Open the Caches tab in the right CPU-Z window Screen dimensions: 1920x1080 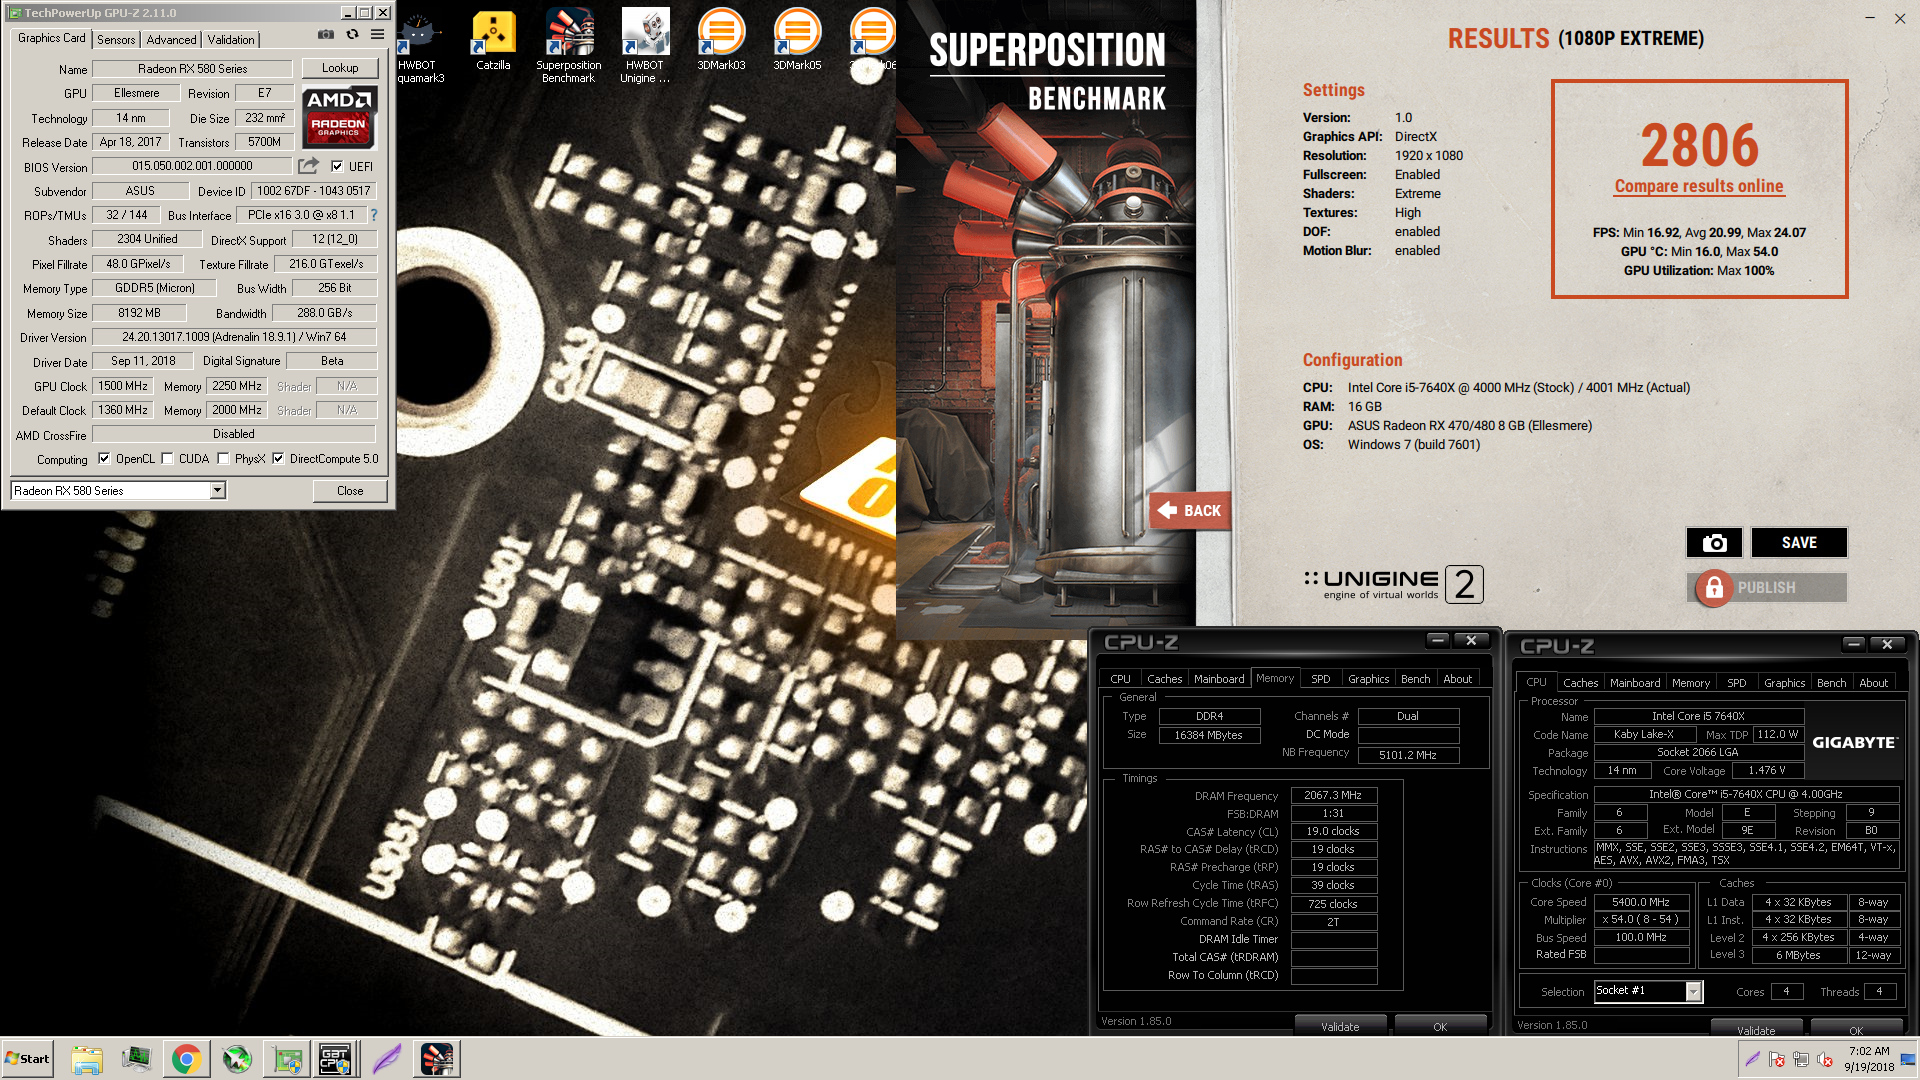point(1580,683)
